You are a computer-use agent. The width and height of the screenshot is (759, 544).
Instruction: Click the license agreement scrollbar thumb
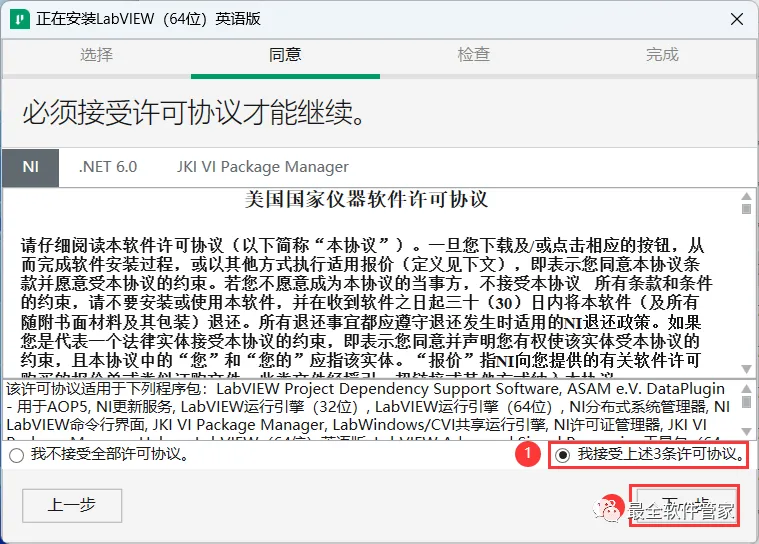click(x=746, y=209)
